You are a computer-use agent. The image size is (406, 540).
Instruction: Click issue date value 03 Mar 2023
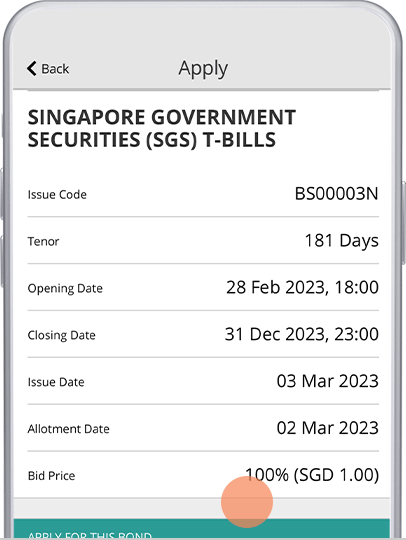[327, 381]
